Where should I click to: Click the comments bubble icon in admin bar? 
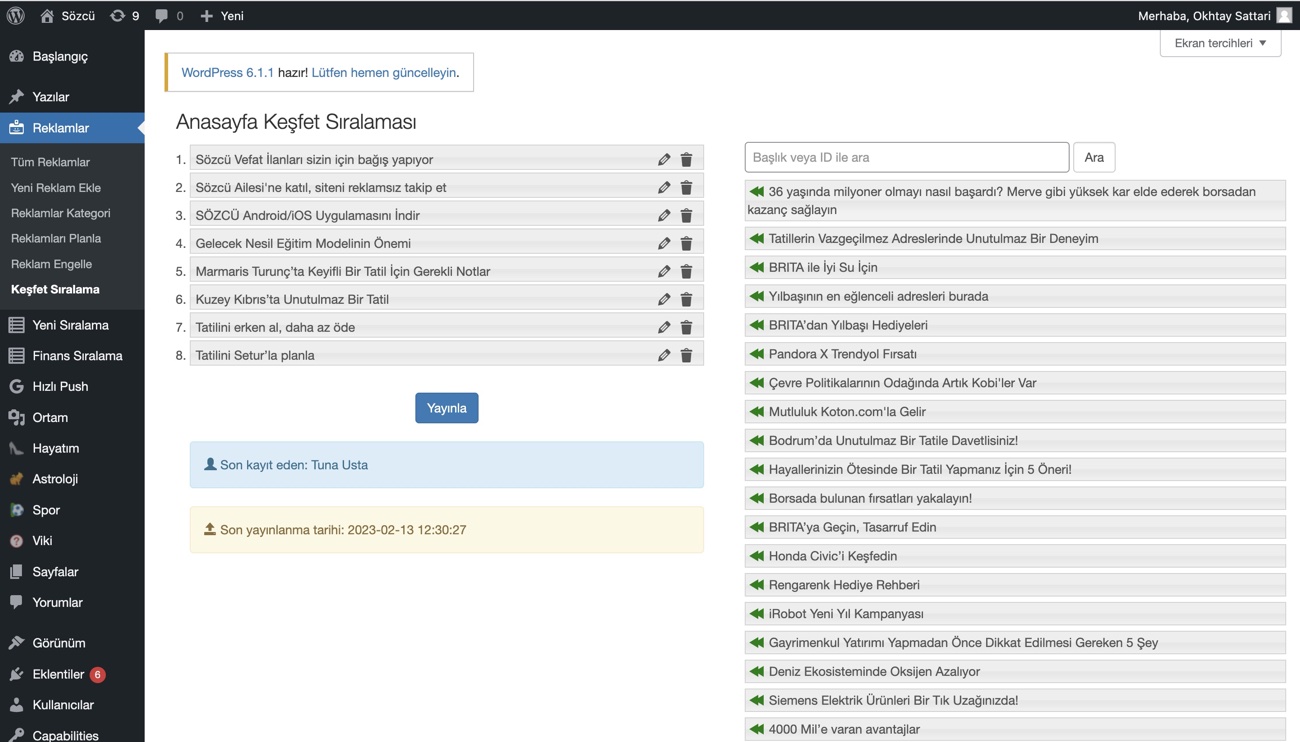pyautogui.click(x=169, y=15)
